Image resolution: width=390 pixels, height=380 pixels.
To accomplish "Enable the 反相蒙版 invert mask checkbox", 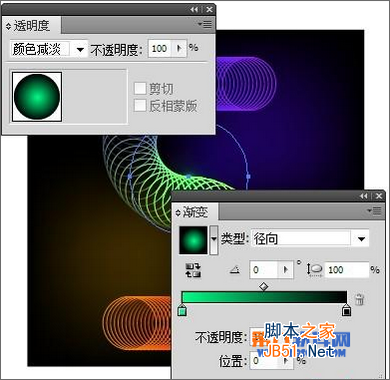I will (x=140, y=106).
